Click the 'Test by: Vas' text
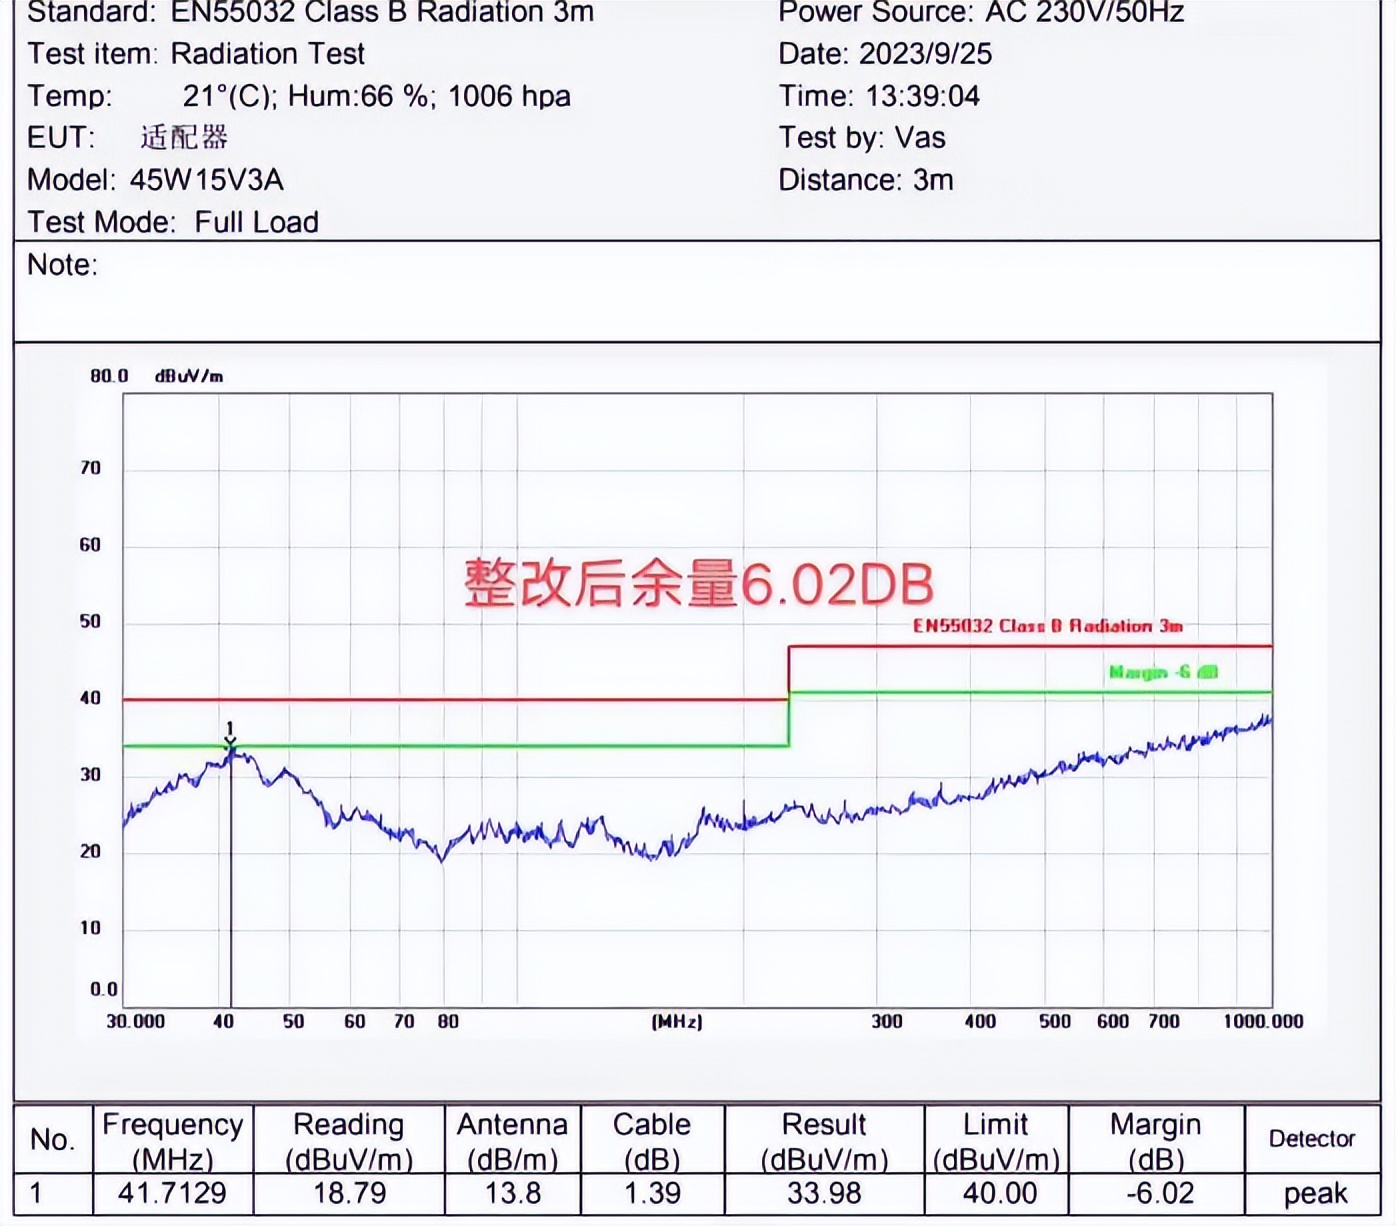This screenshot has height=1226, width=1396. (x=862, y=138)
